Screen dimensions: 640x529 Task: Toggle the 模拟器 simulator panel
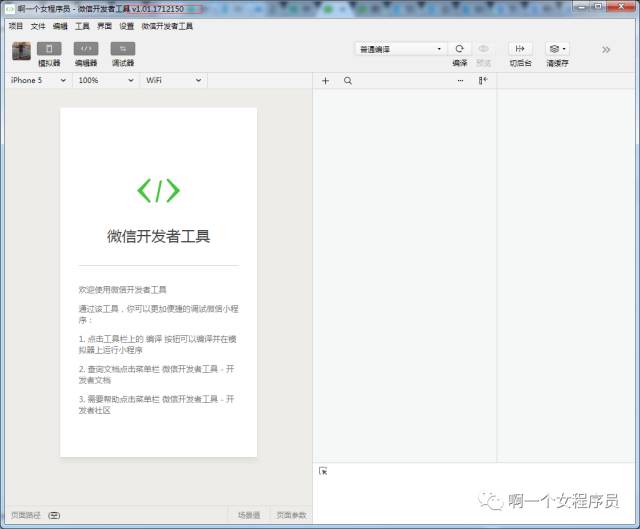(49, 49)
